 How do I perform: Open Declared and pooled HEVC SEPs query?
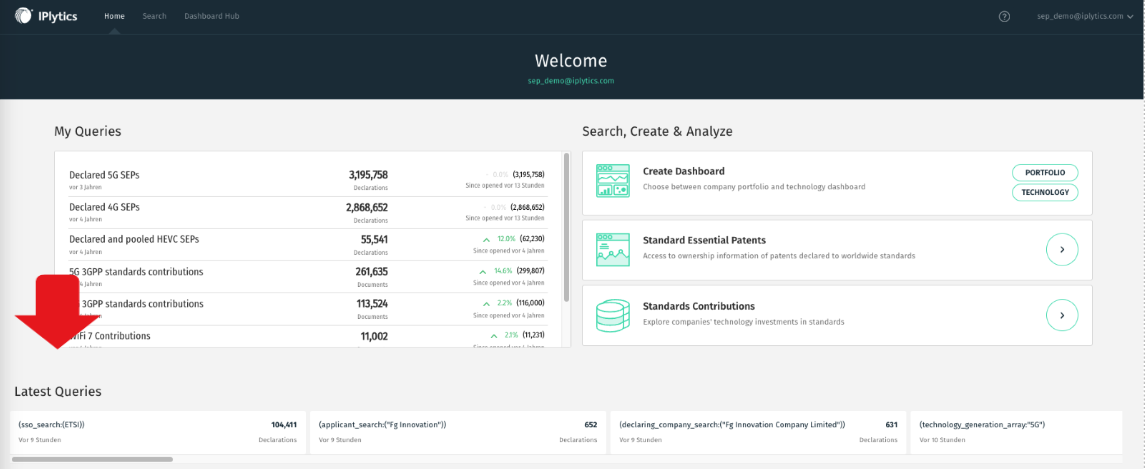pyautogui.click(x=307, y=244)
